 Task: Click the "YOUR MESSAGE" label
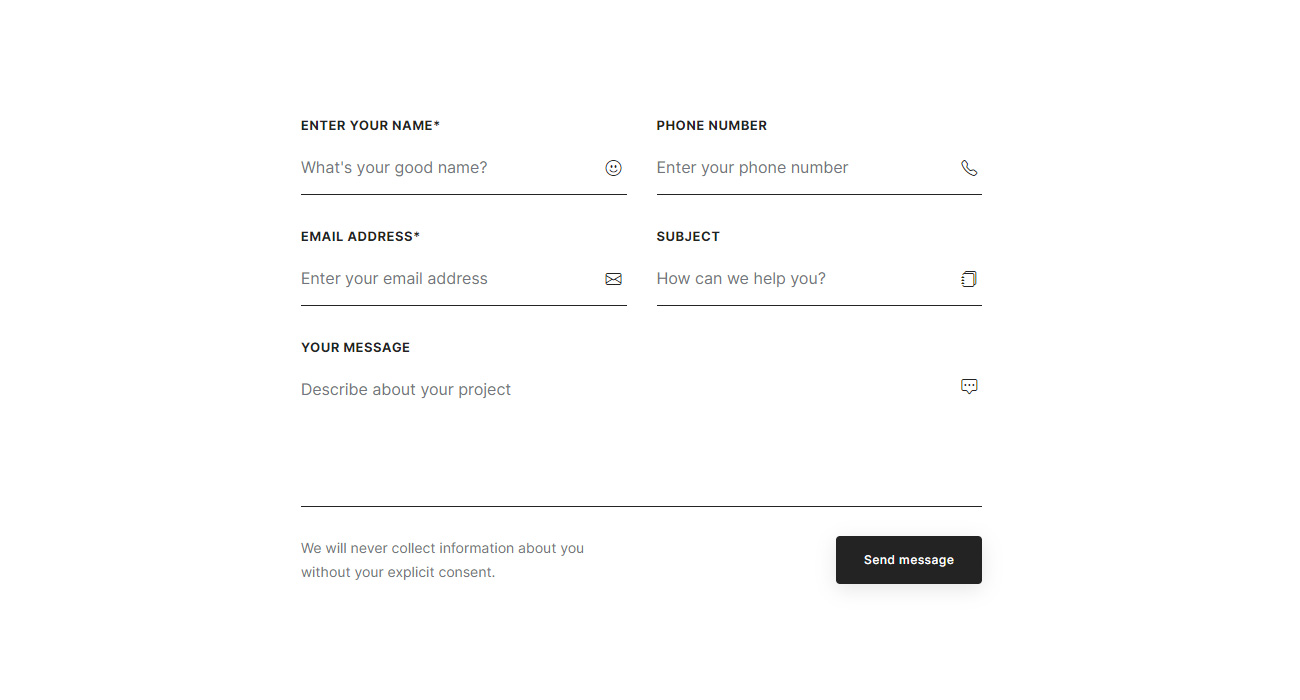[355, 348]
